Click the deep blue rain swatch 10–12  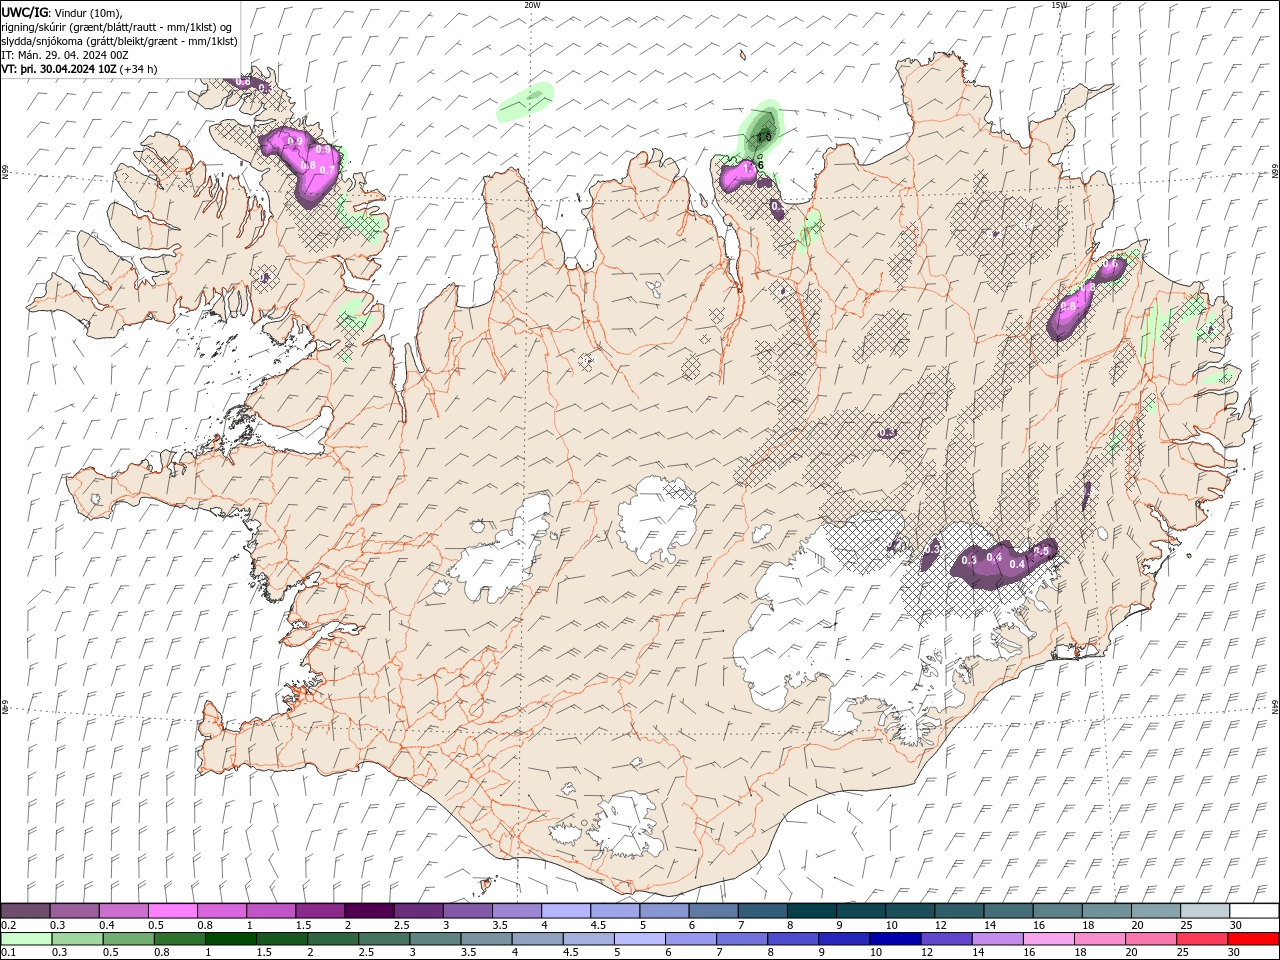pyautogui.click(x=894, y=939)
